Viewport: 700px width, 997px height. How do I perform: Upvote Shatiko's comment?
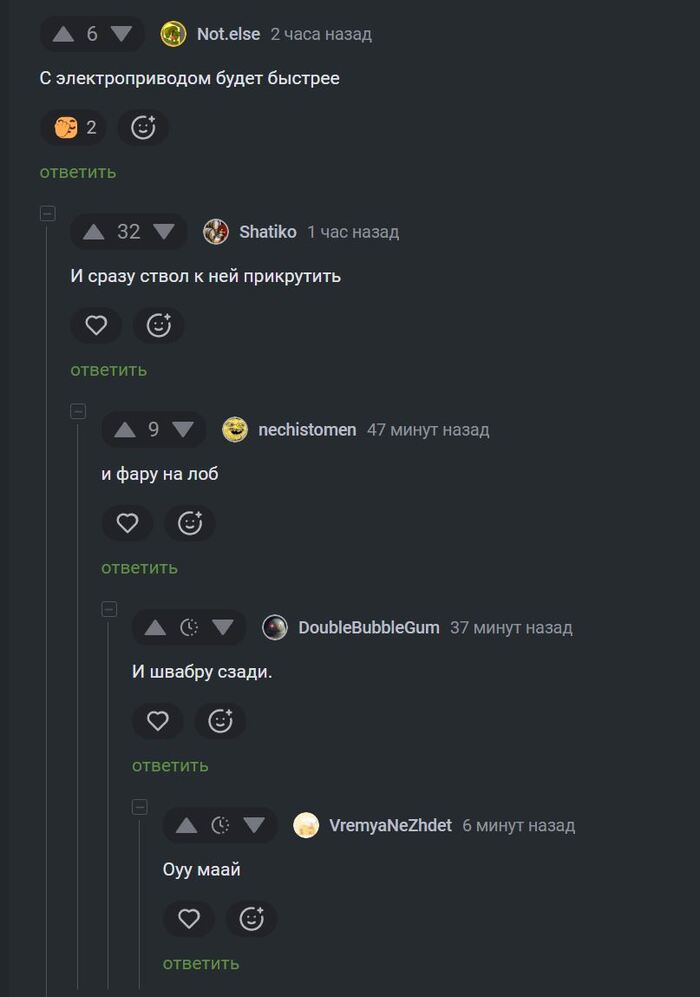pos(94,232)
